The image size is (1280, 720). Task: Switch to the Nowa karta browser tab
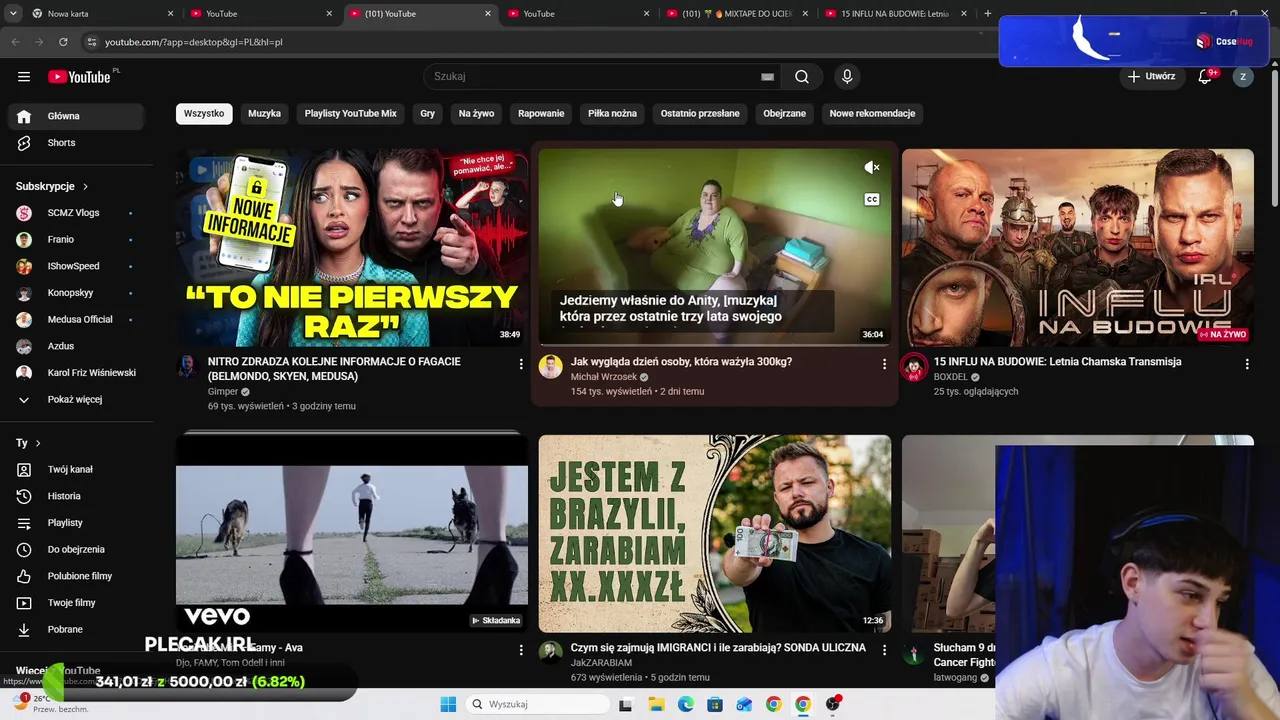[102, 14]
